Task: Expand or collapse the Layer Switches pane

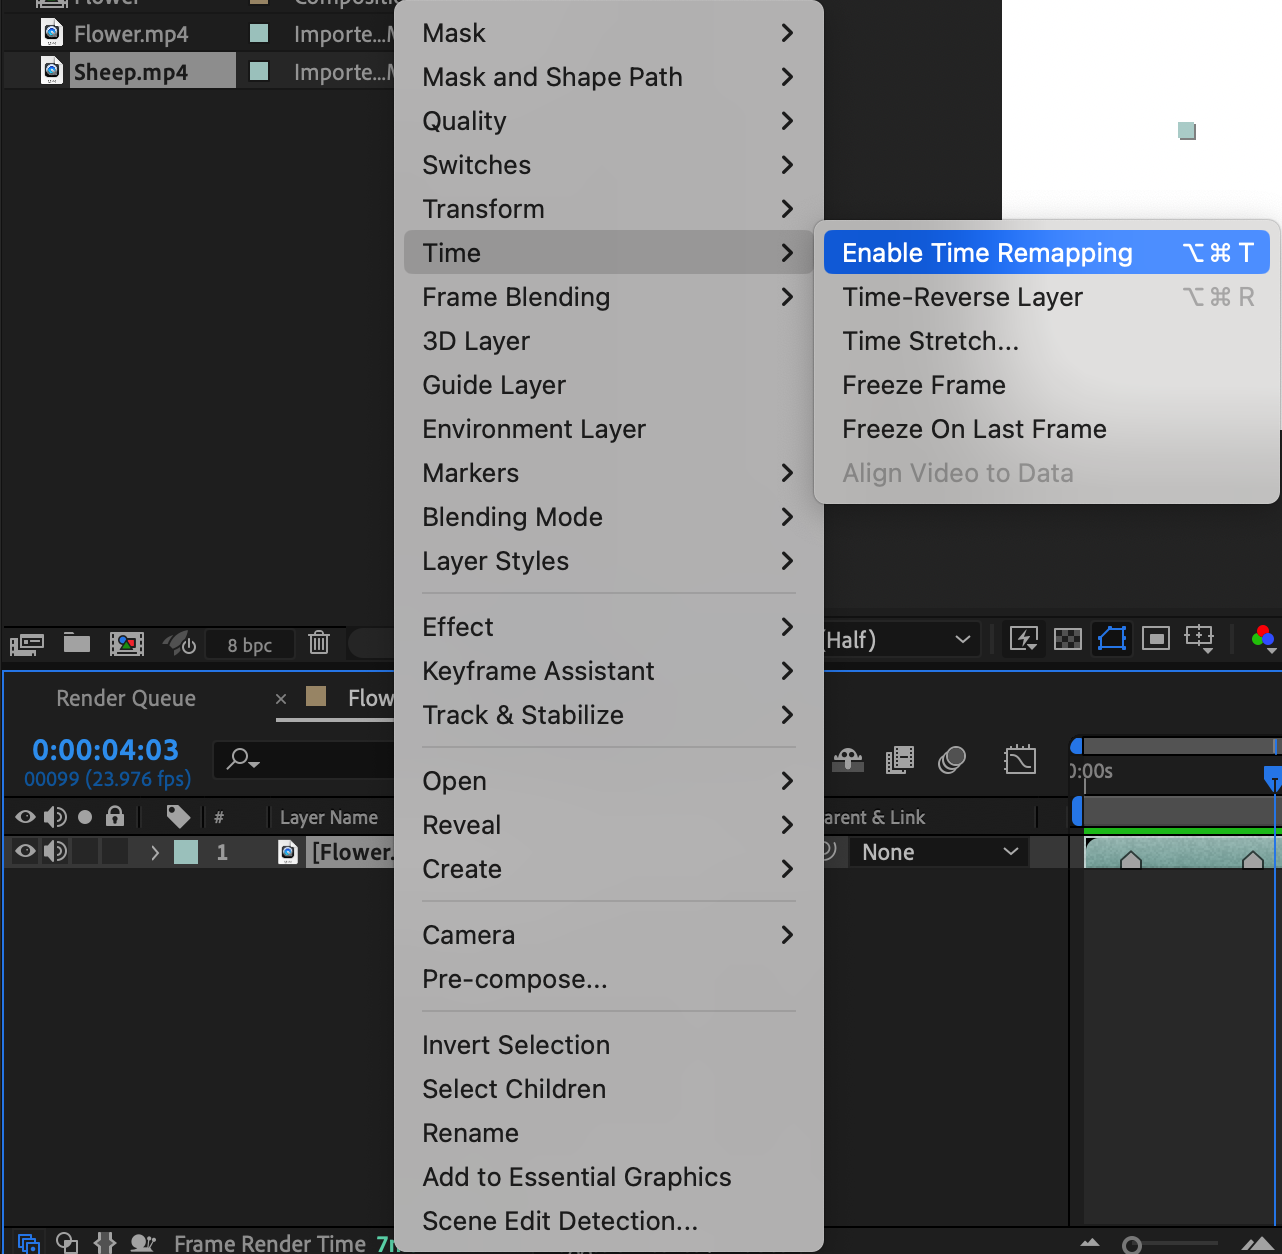Action: (x=28, y=1243)
